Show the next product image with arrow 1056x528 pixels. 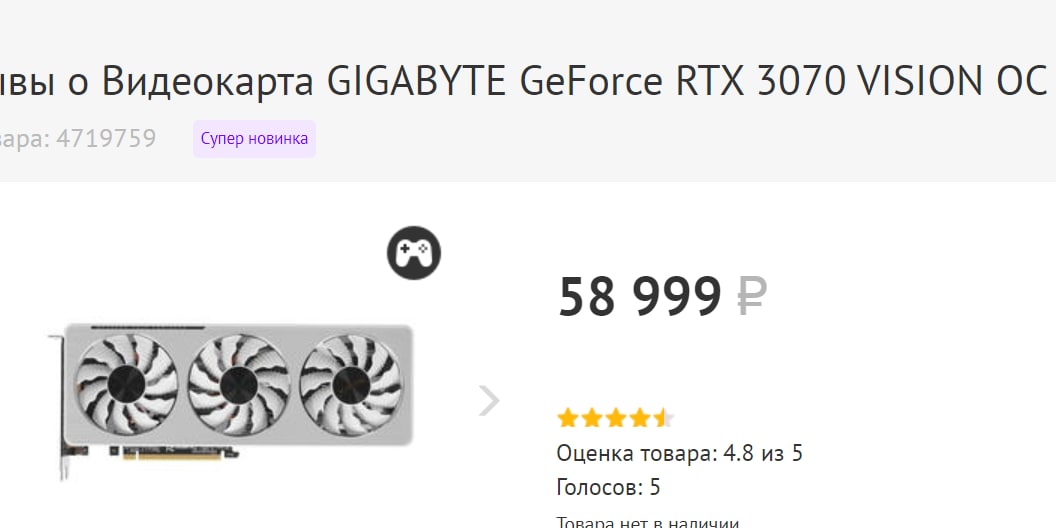point(488,401)
